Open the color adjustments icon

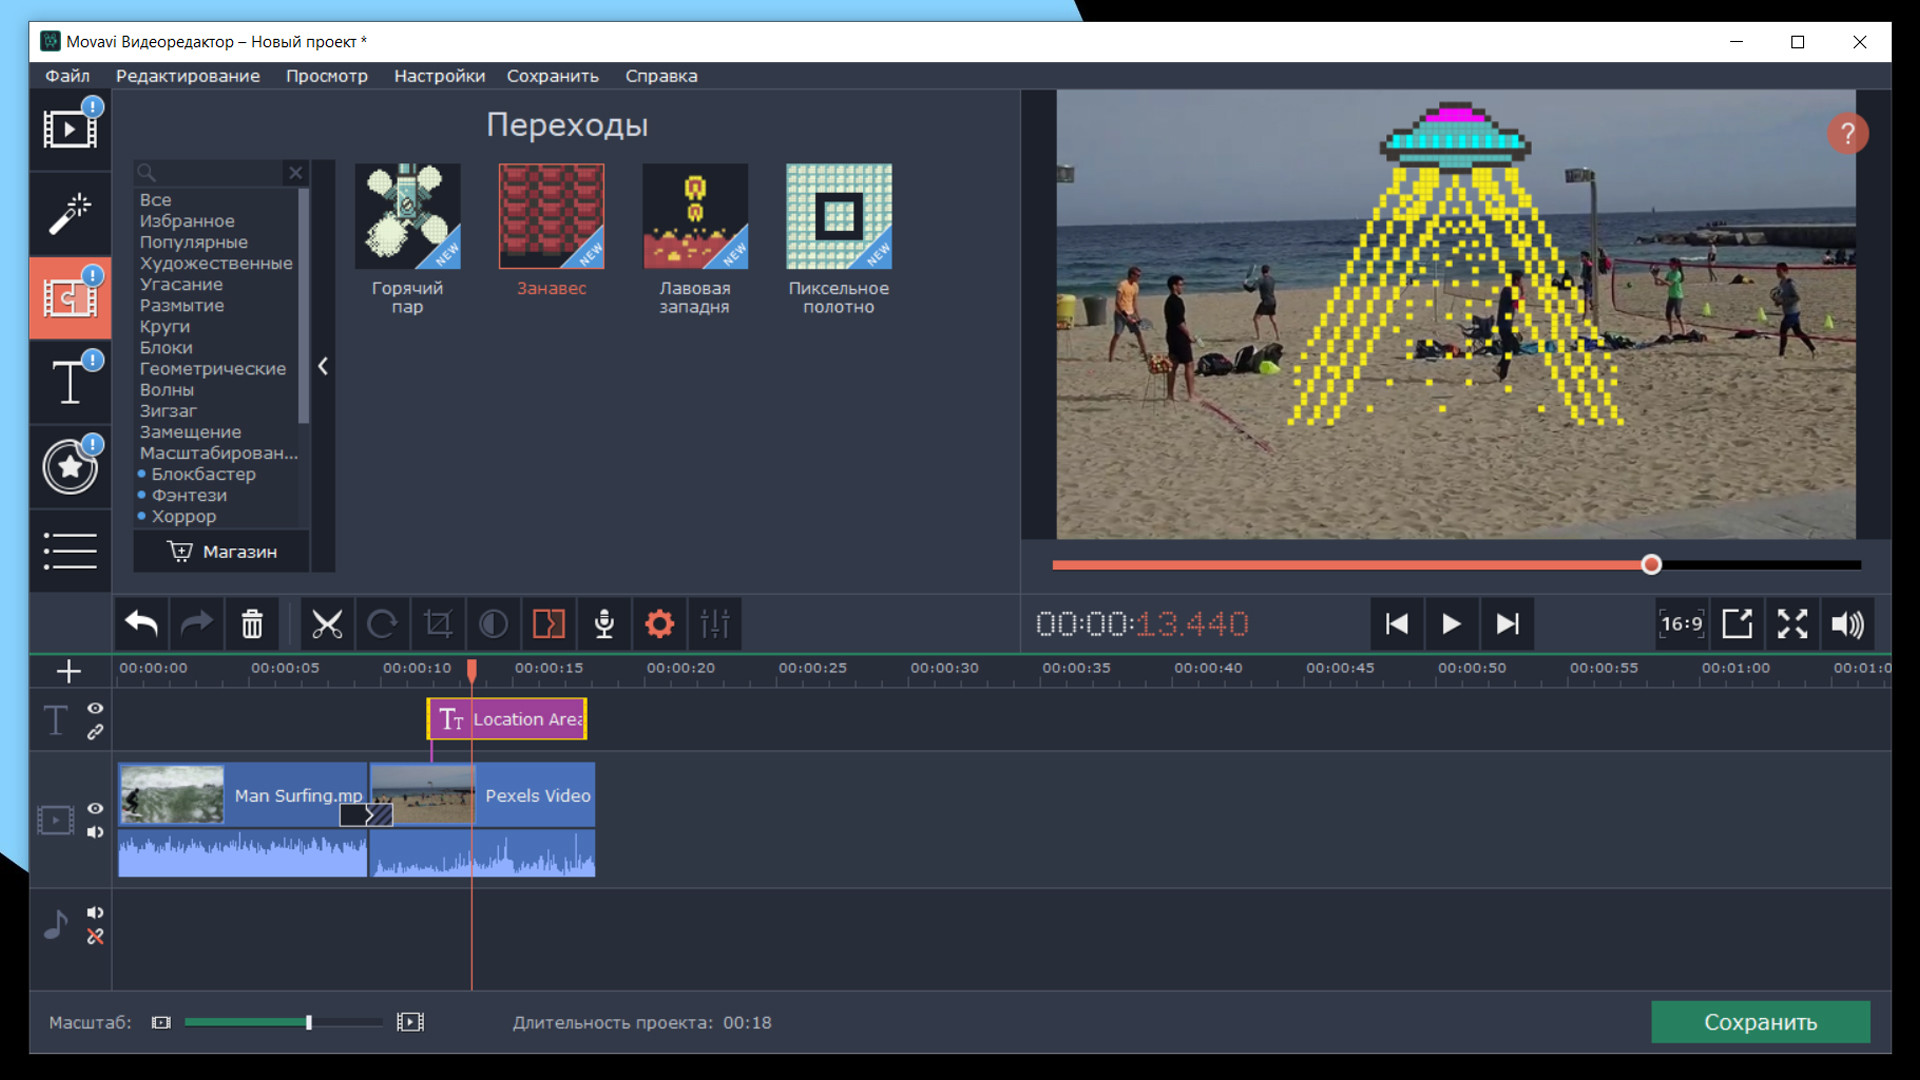493,624
